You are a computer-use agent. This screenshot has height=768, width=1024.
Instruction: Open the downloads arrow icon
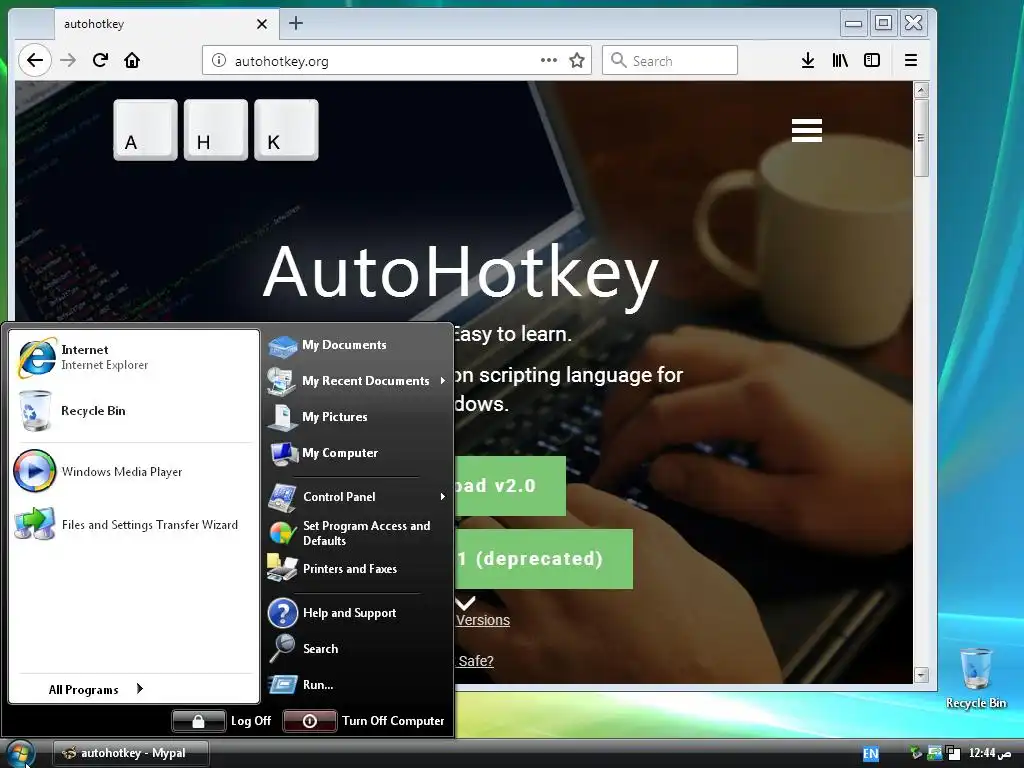point(808,61)
